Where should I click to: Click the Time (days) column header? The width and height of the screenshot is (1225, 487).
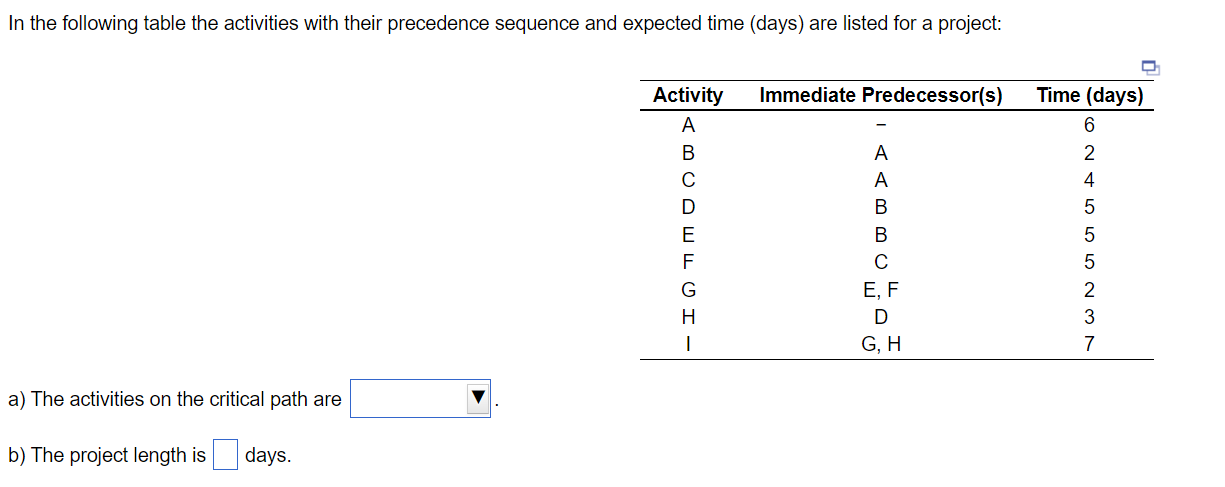point(1090,95)
